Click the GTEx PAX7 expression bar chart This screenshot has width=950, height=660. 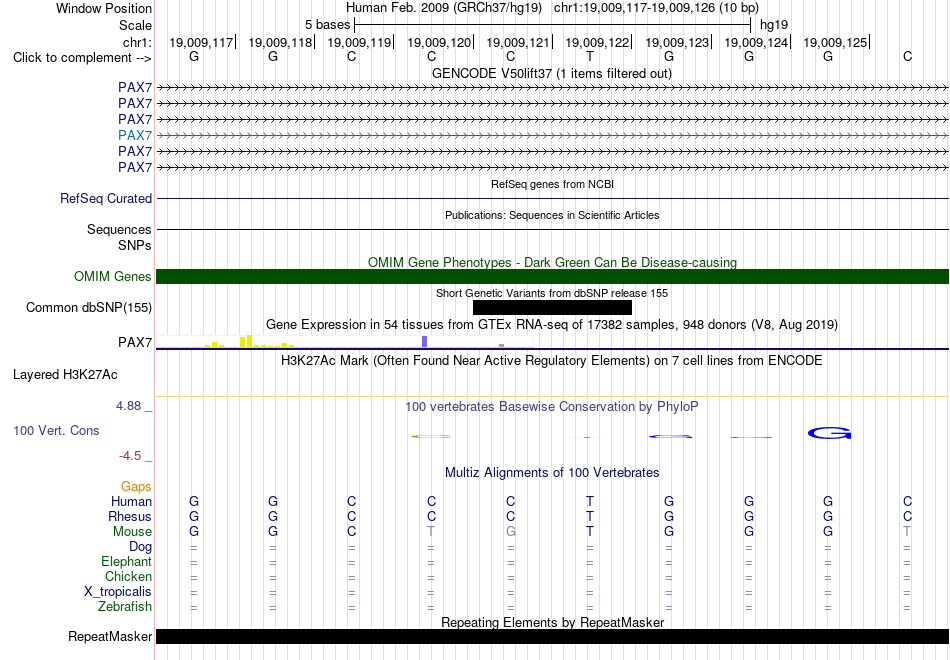pos(345,342)
